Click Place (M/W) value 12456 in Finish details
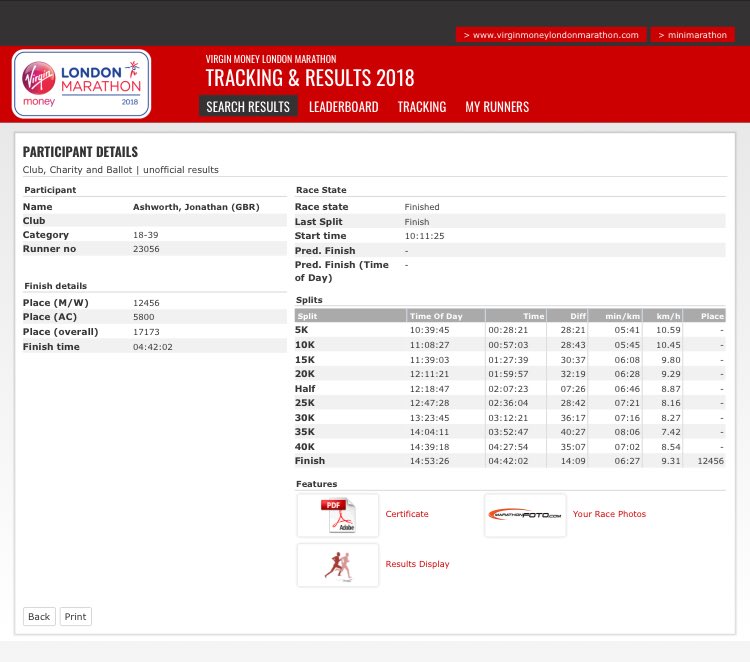Screen dimensions: 750x662 point(146,303)
